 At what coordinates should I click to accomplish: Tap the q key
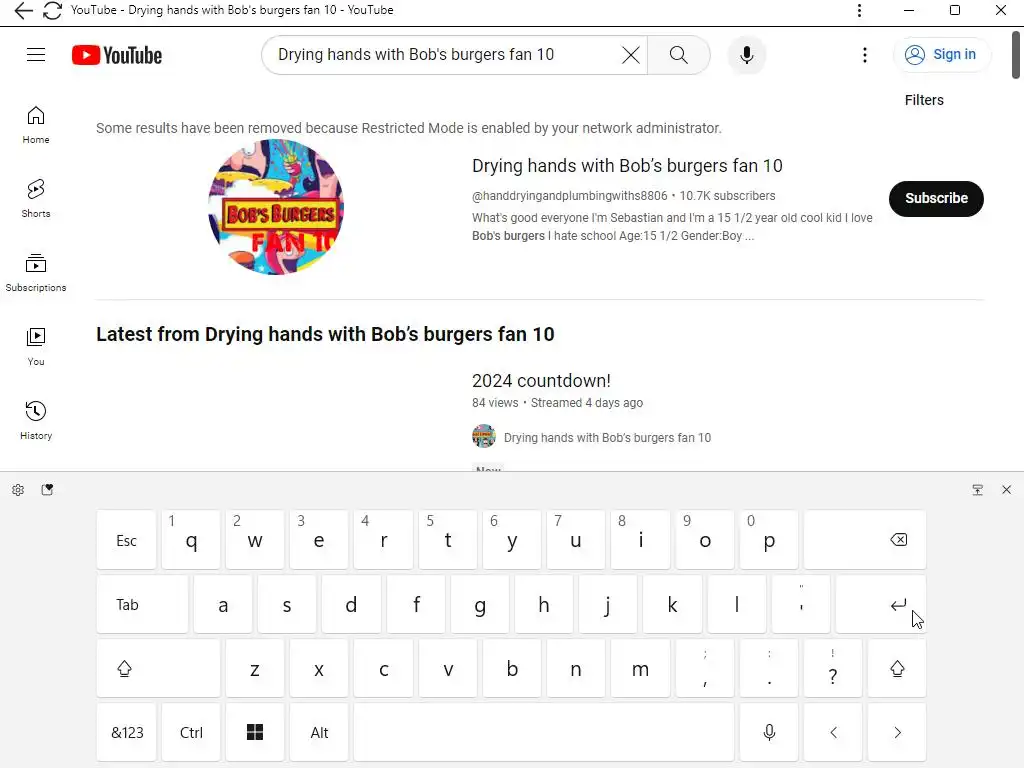click(191, 540)
